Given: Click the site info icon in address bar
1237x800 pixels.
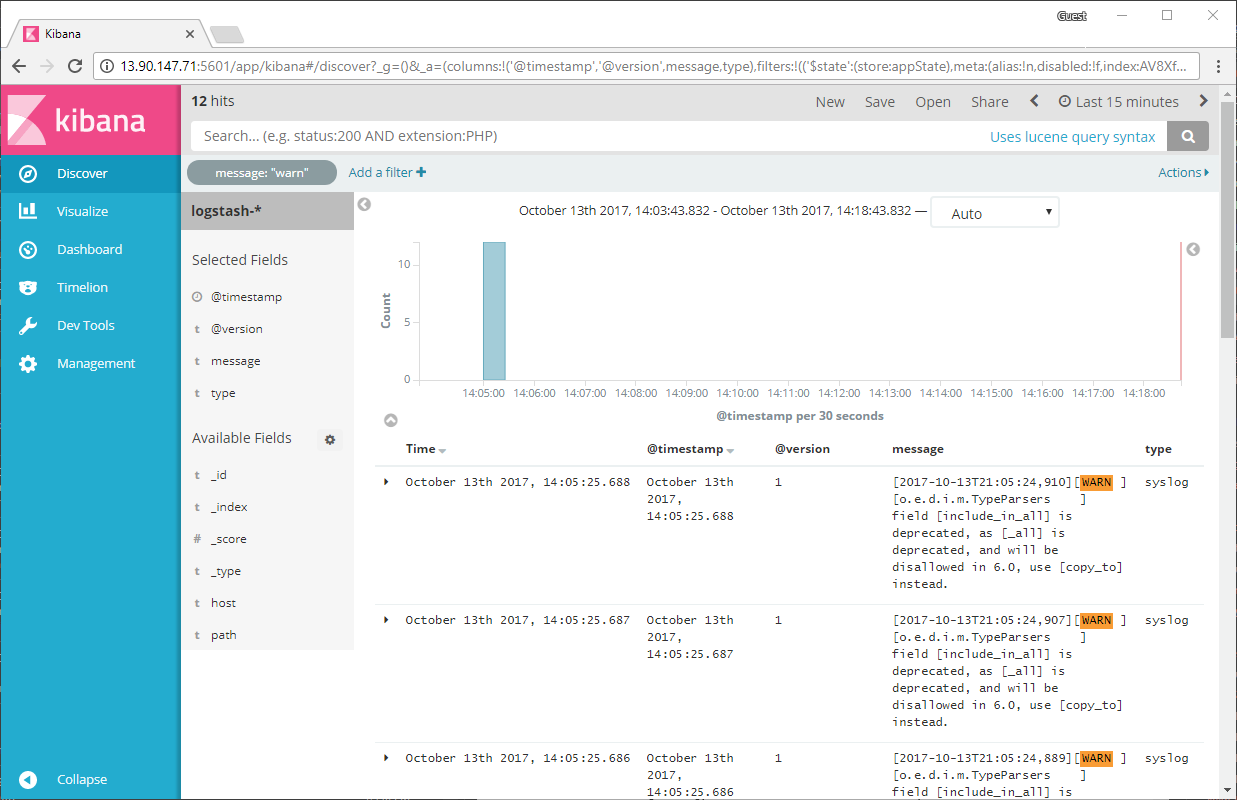Looking at the screenshot, I should (x=107, y=66).
